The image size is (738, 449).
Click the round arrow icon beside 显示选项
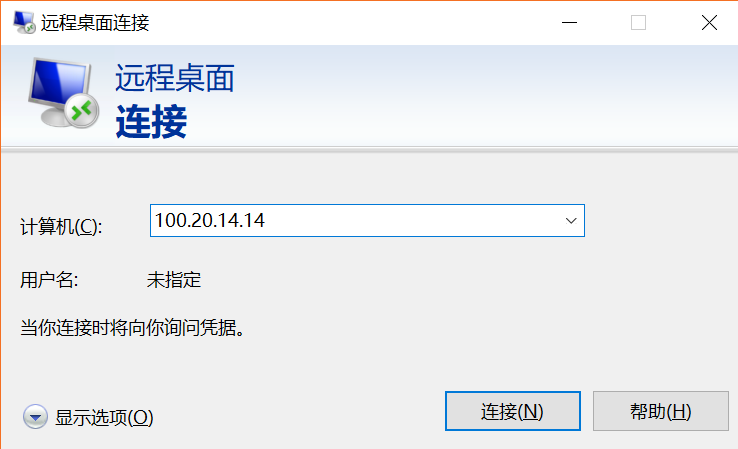35,417
